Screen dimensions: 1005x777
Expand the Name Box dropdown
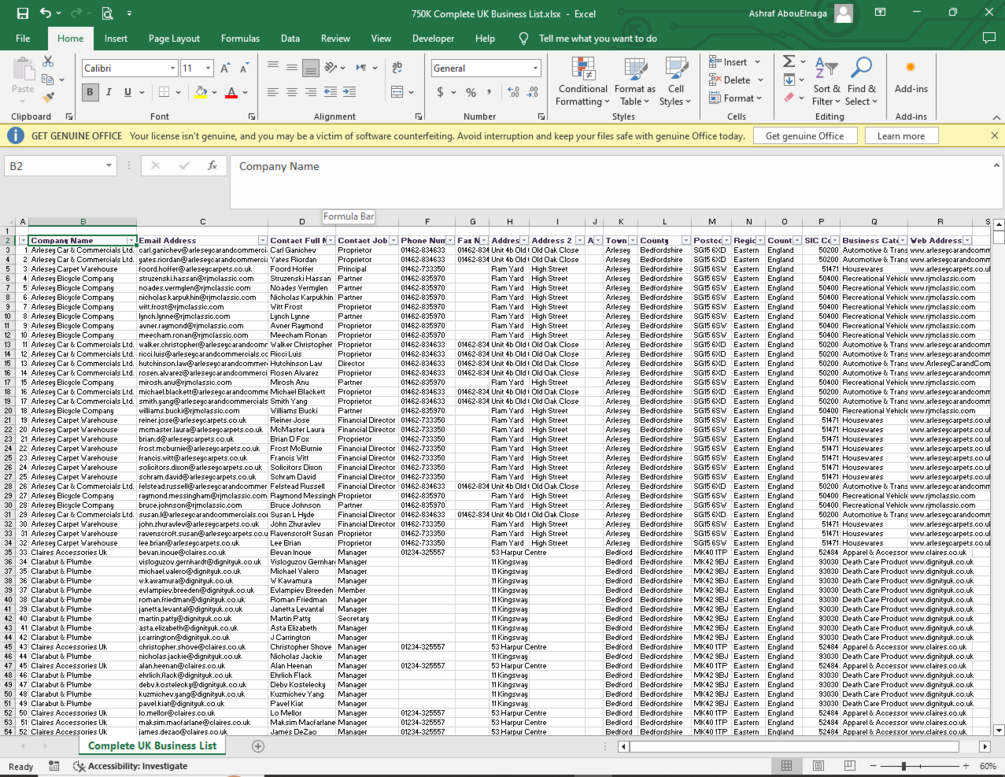coord(109,166)
